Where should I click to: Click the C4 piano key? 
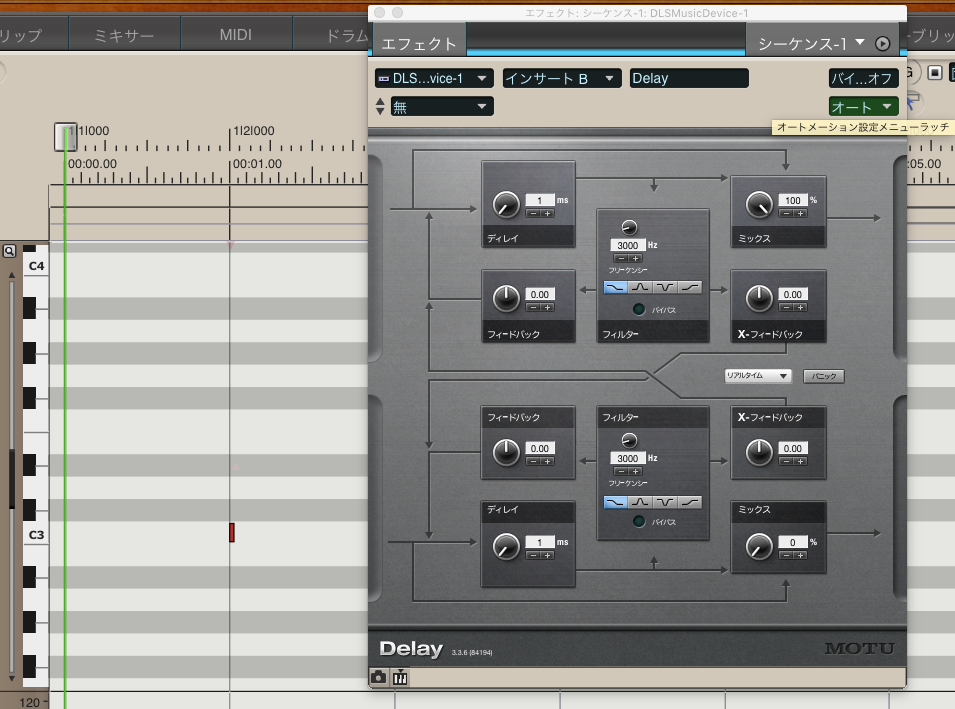[36, 266]
